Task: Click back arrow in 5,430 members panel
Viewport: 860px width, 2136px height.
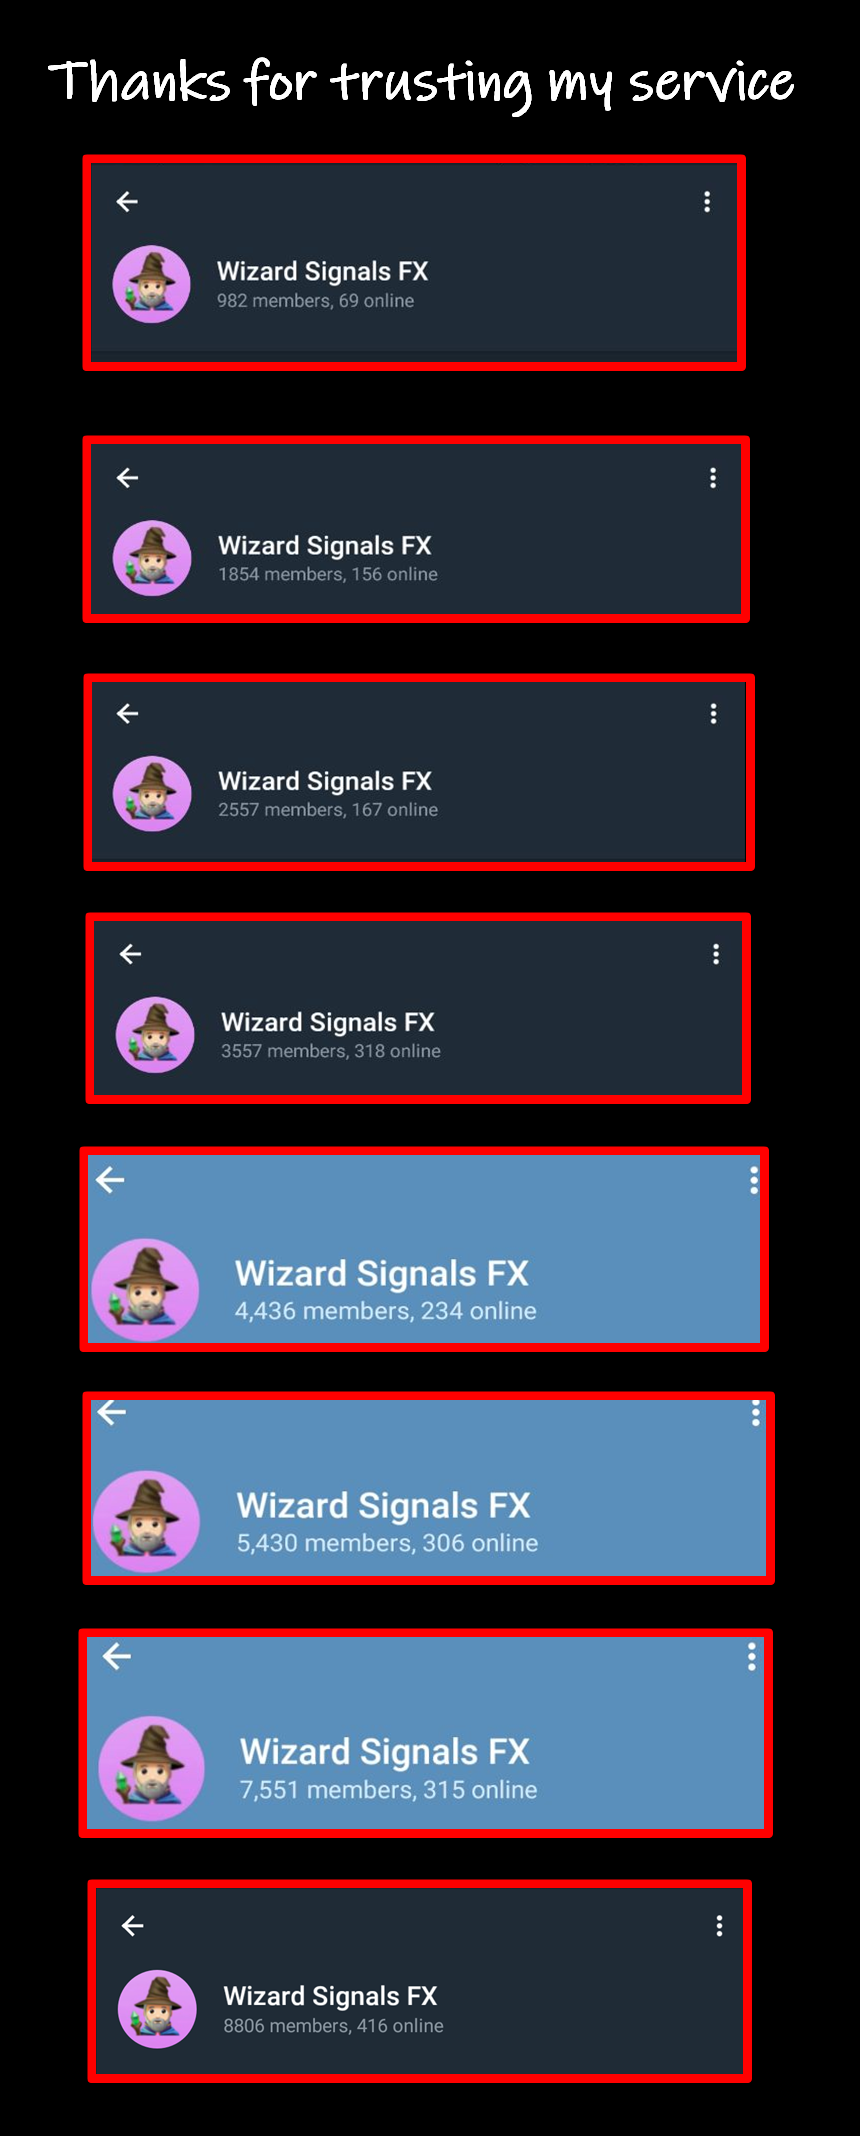Action: point(112,1412)
